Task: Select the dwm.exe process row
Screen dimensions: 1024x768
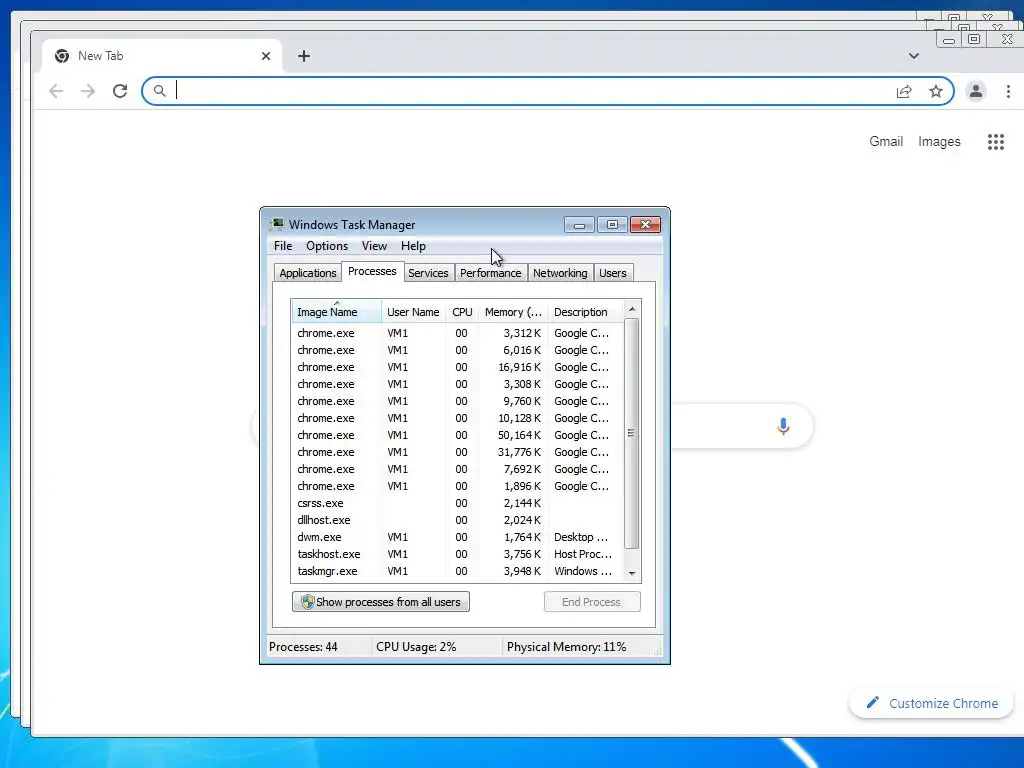Action: pyautogui.click(x=457, y=537)
